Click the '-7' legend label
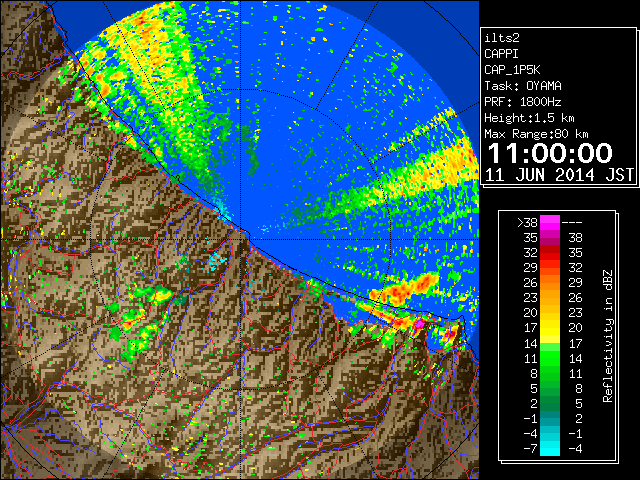Viewport: 640px width, 480px height. tap(530, 449)
